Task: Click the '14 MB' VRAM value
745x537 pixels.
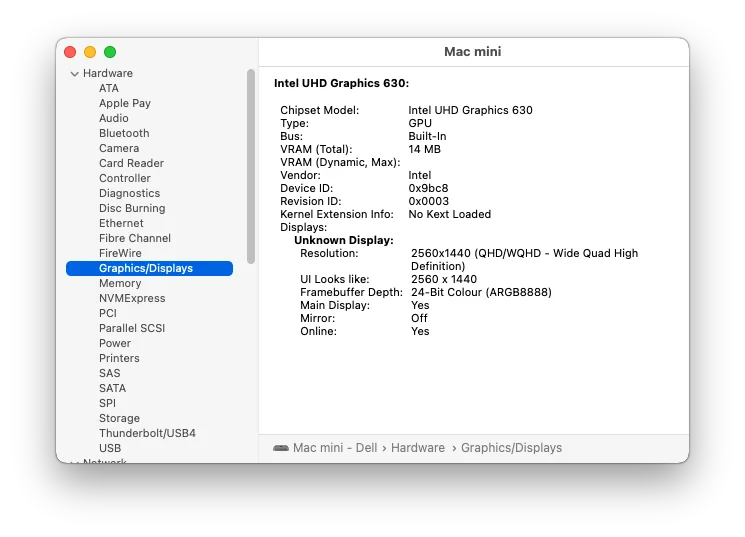Action: [x=424, y=149]
